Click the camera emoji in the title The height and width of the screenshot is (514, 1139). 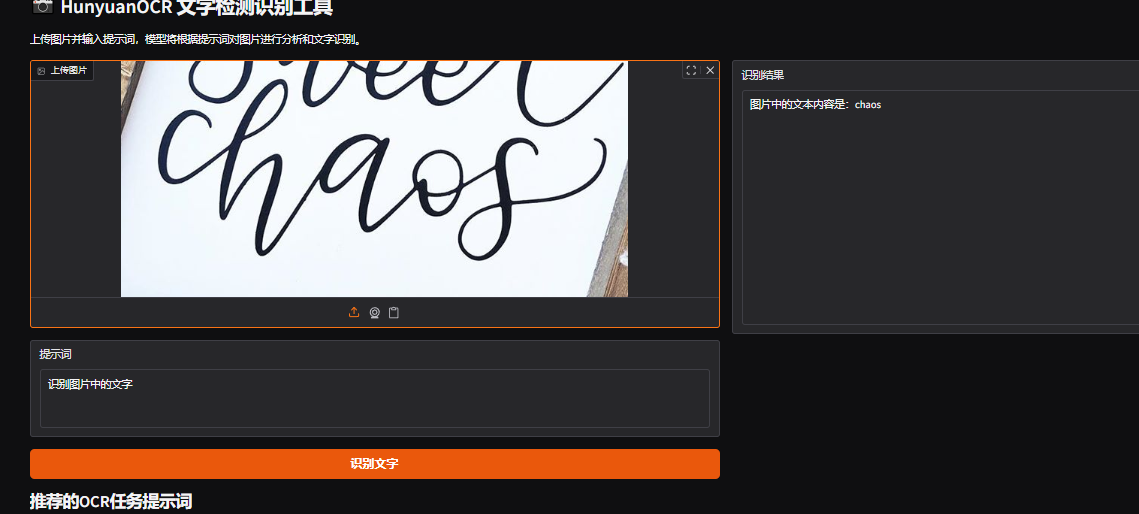tap(42, 7)
